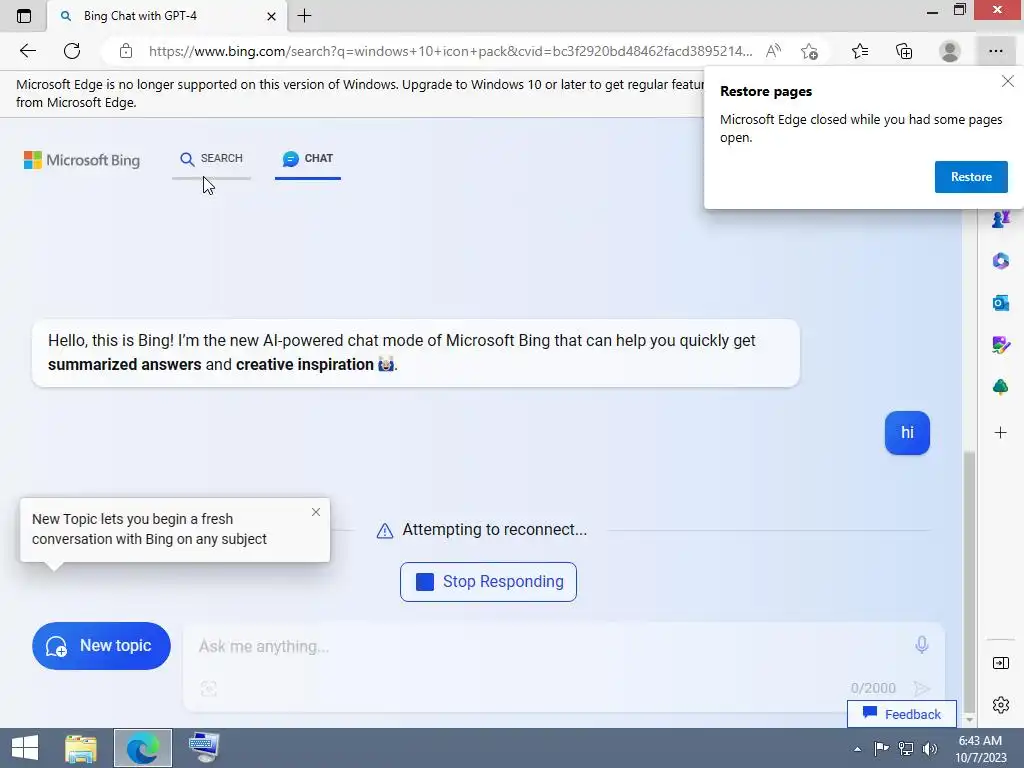Click the Restore button
This screenshot has height=768, width=1024.
coord(971,177)
